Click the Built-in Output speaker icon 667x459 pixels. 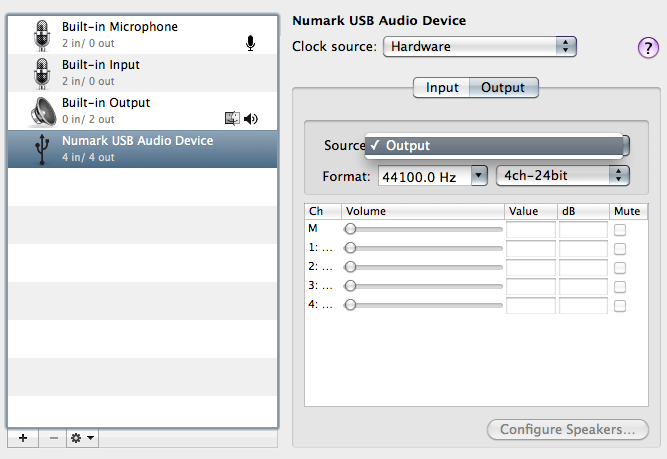(42, 110)
